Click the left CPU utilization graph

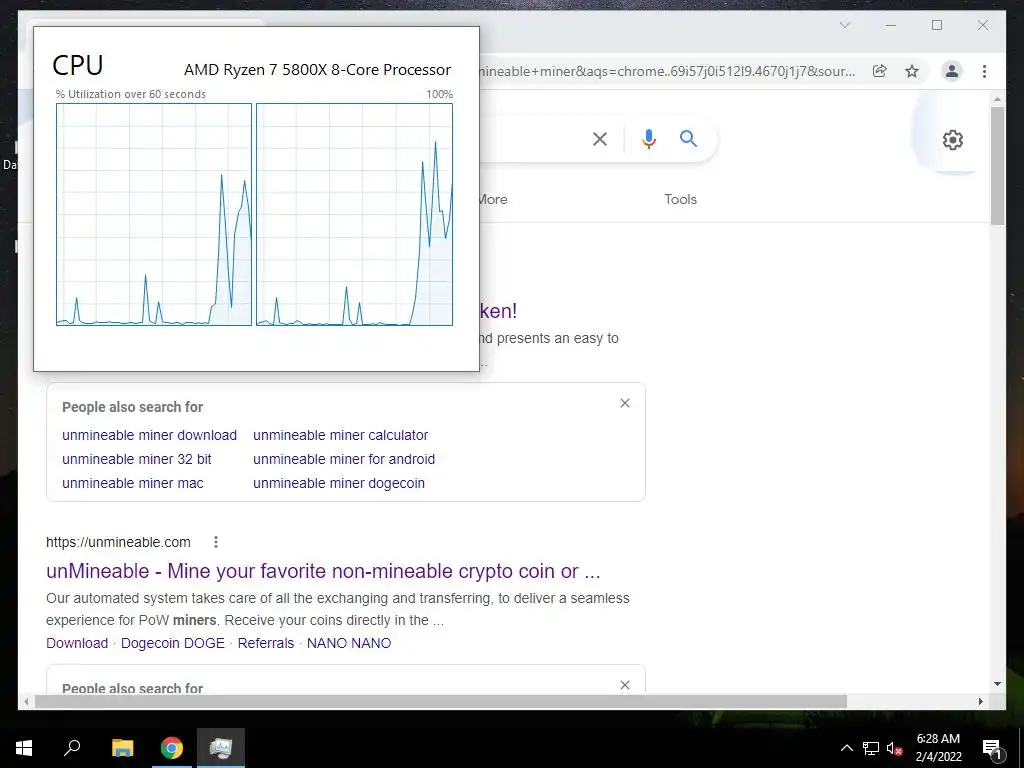pyautogui.click(x=154, y=214)
